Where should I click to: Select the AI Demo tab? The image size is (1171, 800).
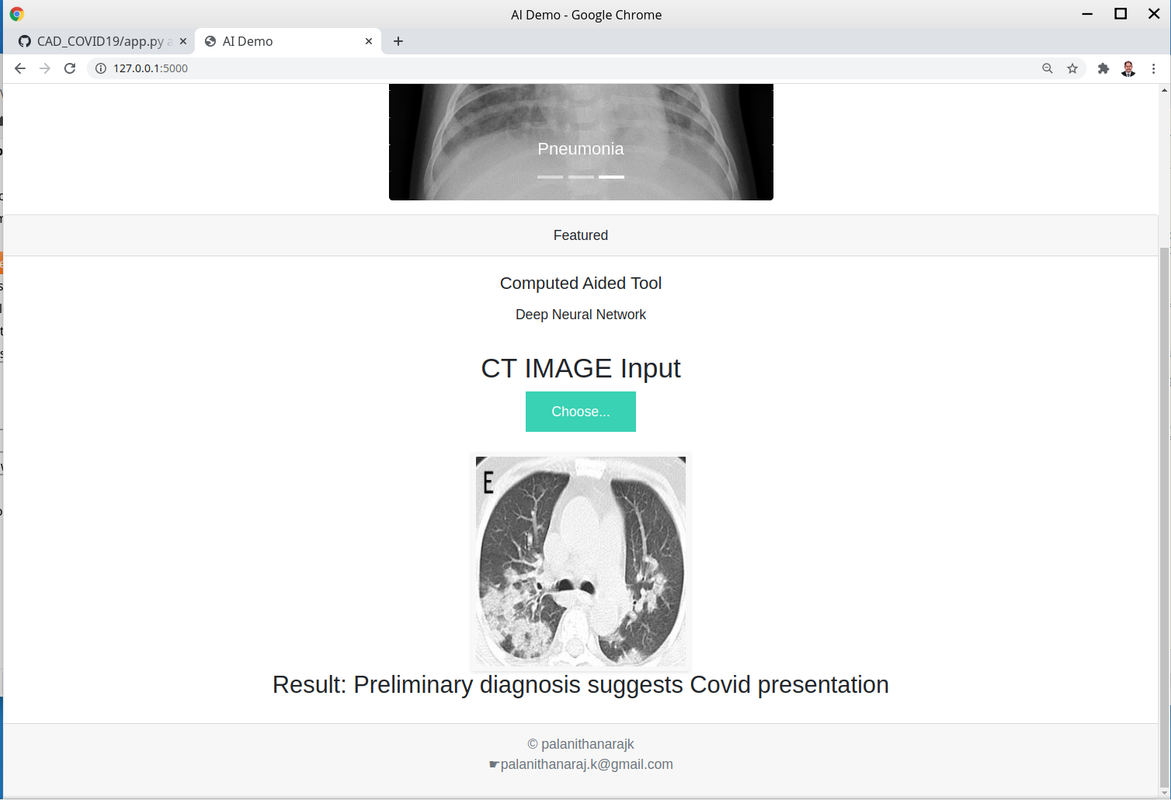click(x=288, y=41)
